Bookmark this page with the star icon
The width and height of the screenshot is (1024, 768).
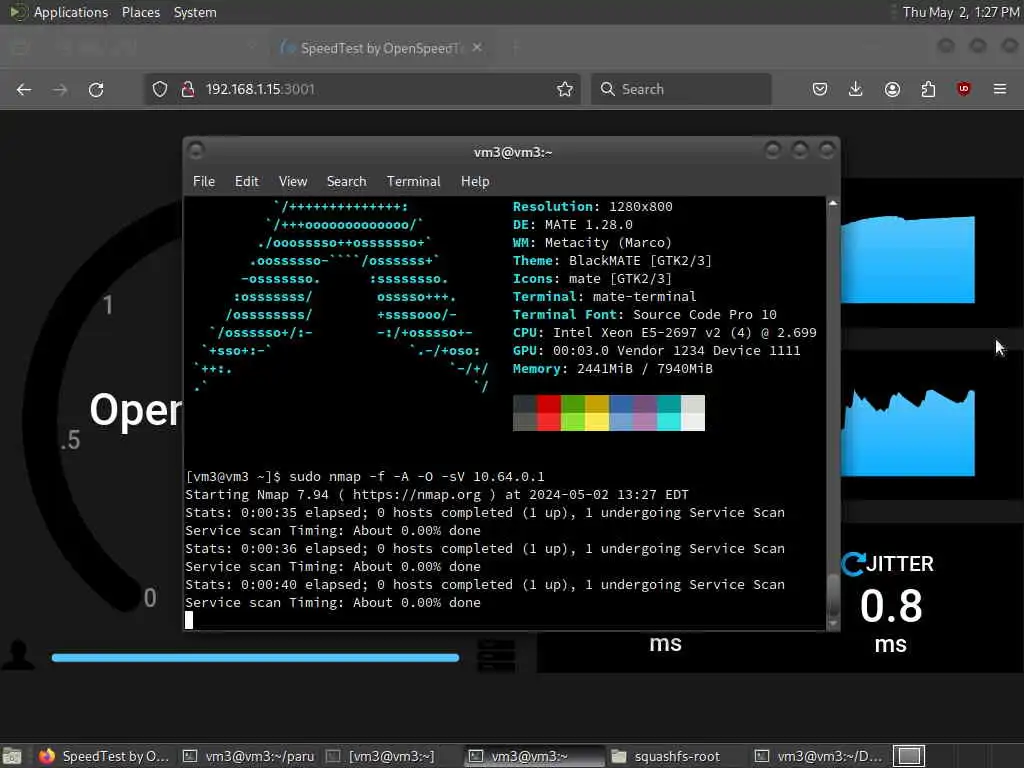(x=565, y=89)
